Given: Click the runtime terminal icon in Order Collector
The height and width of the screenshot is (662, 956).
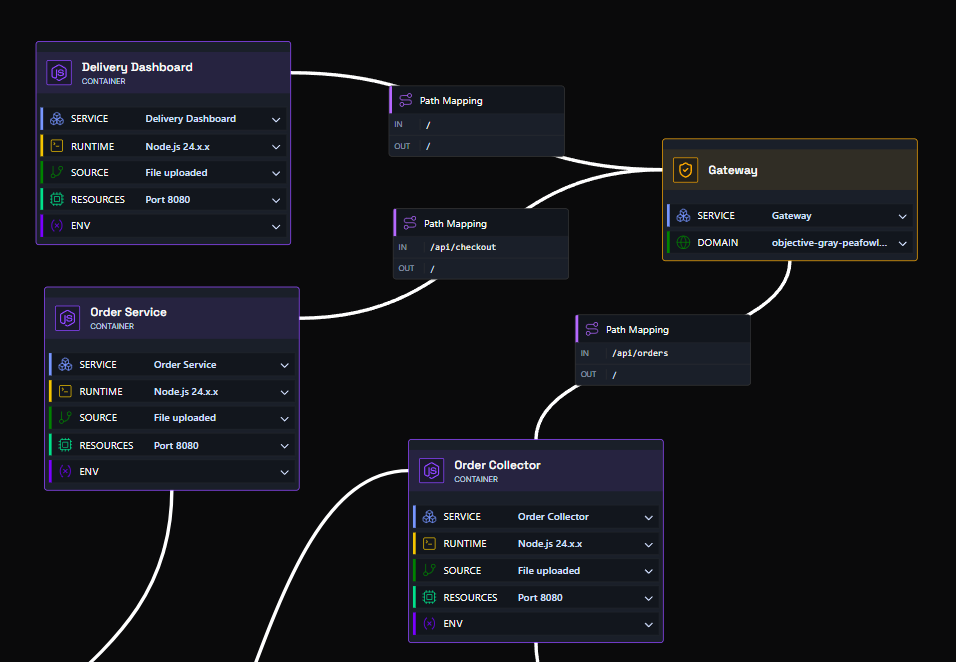Looking at the screenshot, I should (x=429, y=543).
